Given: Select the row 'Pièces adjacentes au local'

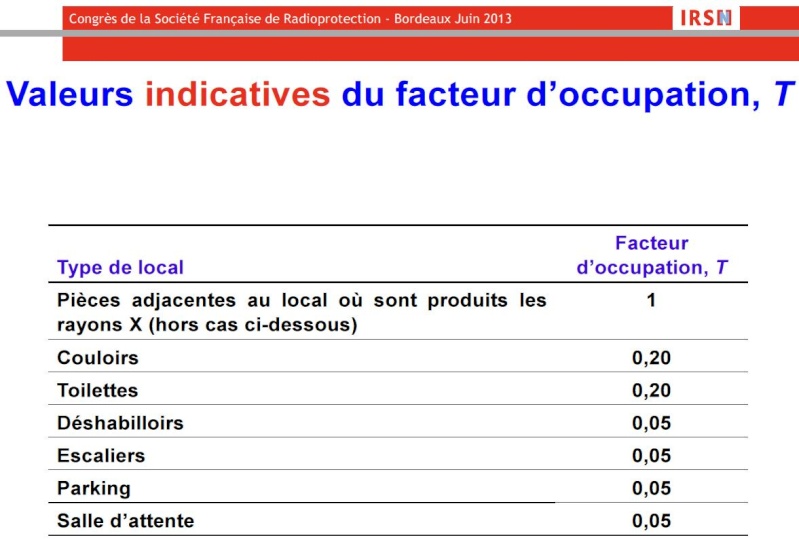Looking at the screenshot, I should [x=397, y=311].
